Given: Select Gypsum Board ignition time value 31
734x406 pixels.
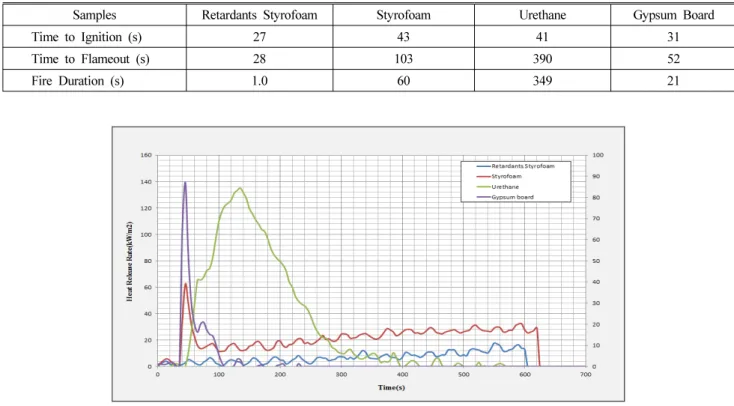Looking at the screenshot, I should click(673, 37).
